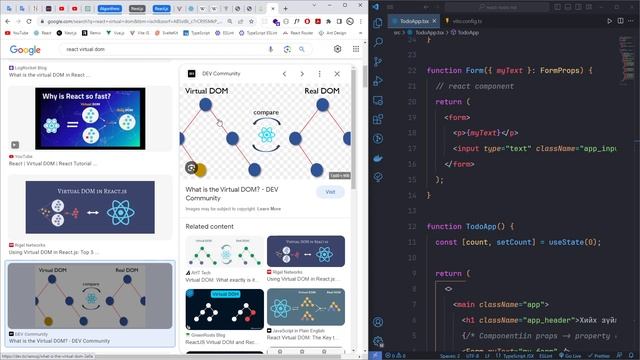Open the YouTube bookmark
Viewport: 640px width, 360px height.
17,33
